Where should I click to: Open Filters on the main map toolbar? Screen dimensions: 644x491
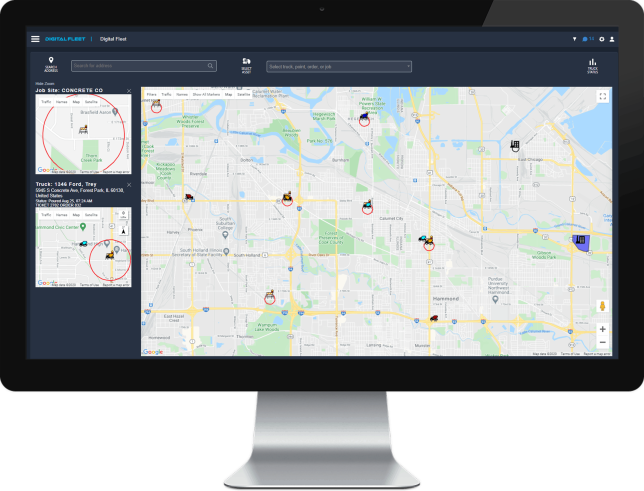pyautogui.click(x=151, y=94)
